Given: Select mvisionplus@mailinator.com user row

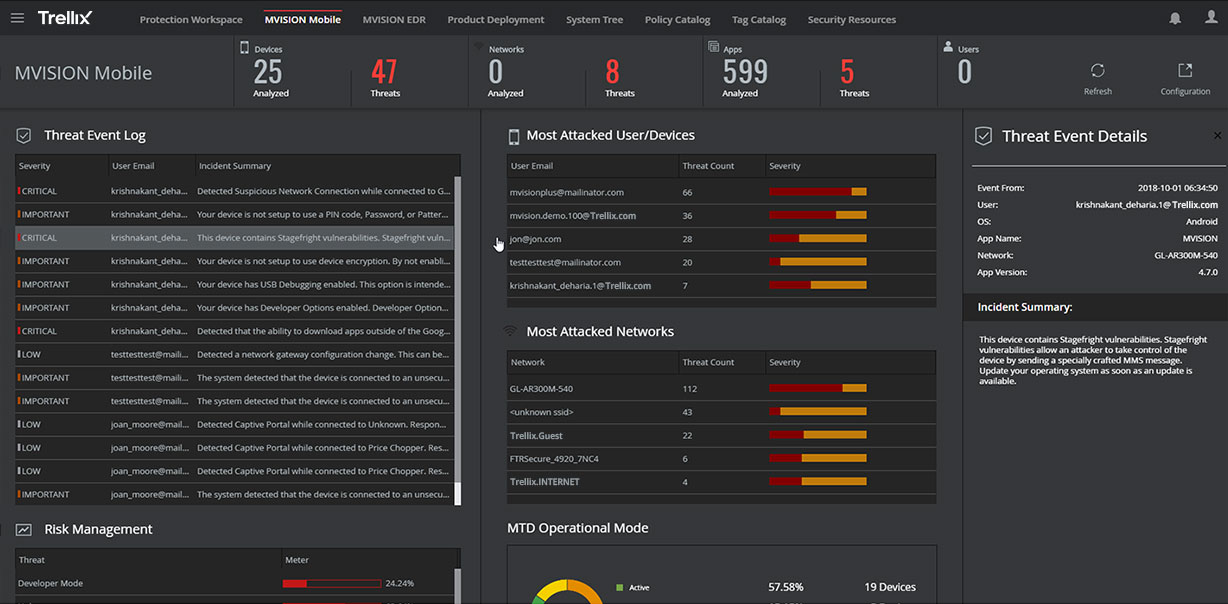Looking at the screenshot, I should pyautogui.click(x=722, y=192).
